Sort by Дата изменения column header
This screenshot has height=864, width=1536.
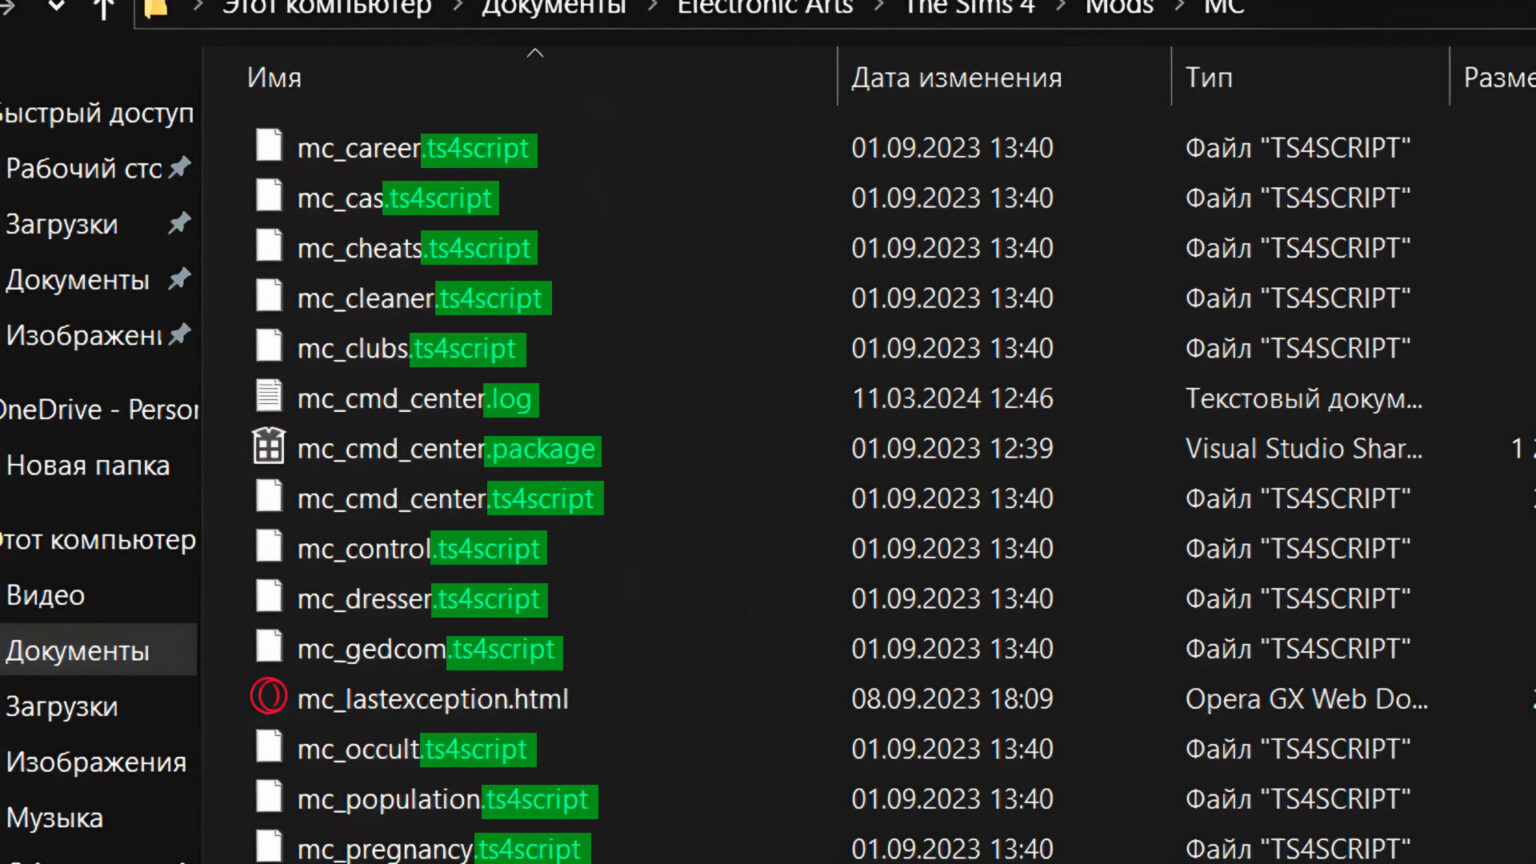tap(956, 78)
